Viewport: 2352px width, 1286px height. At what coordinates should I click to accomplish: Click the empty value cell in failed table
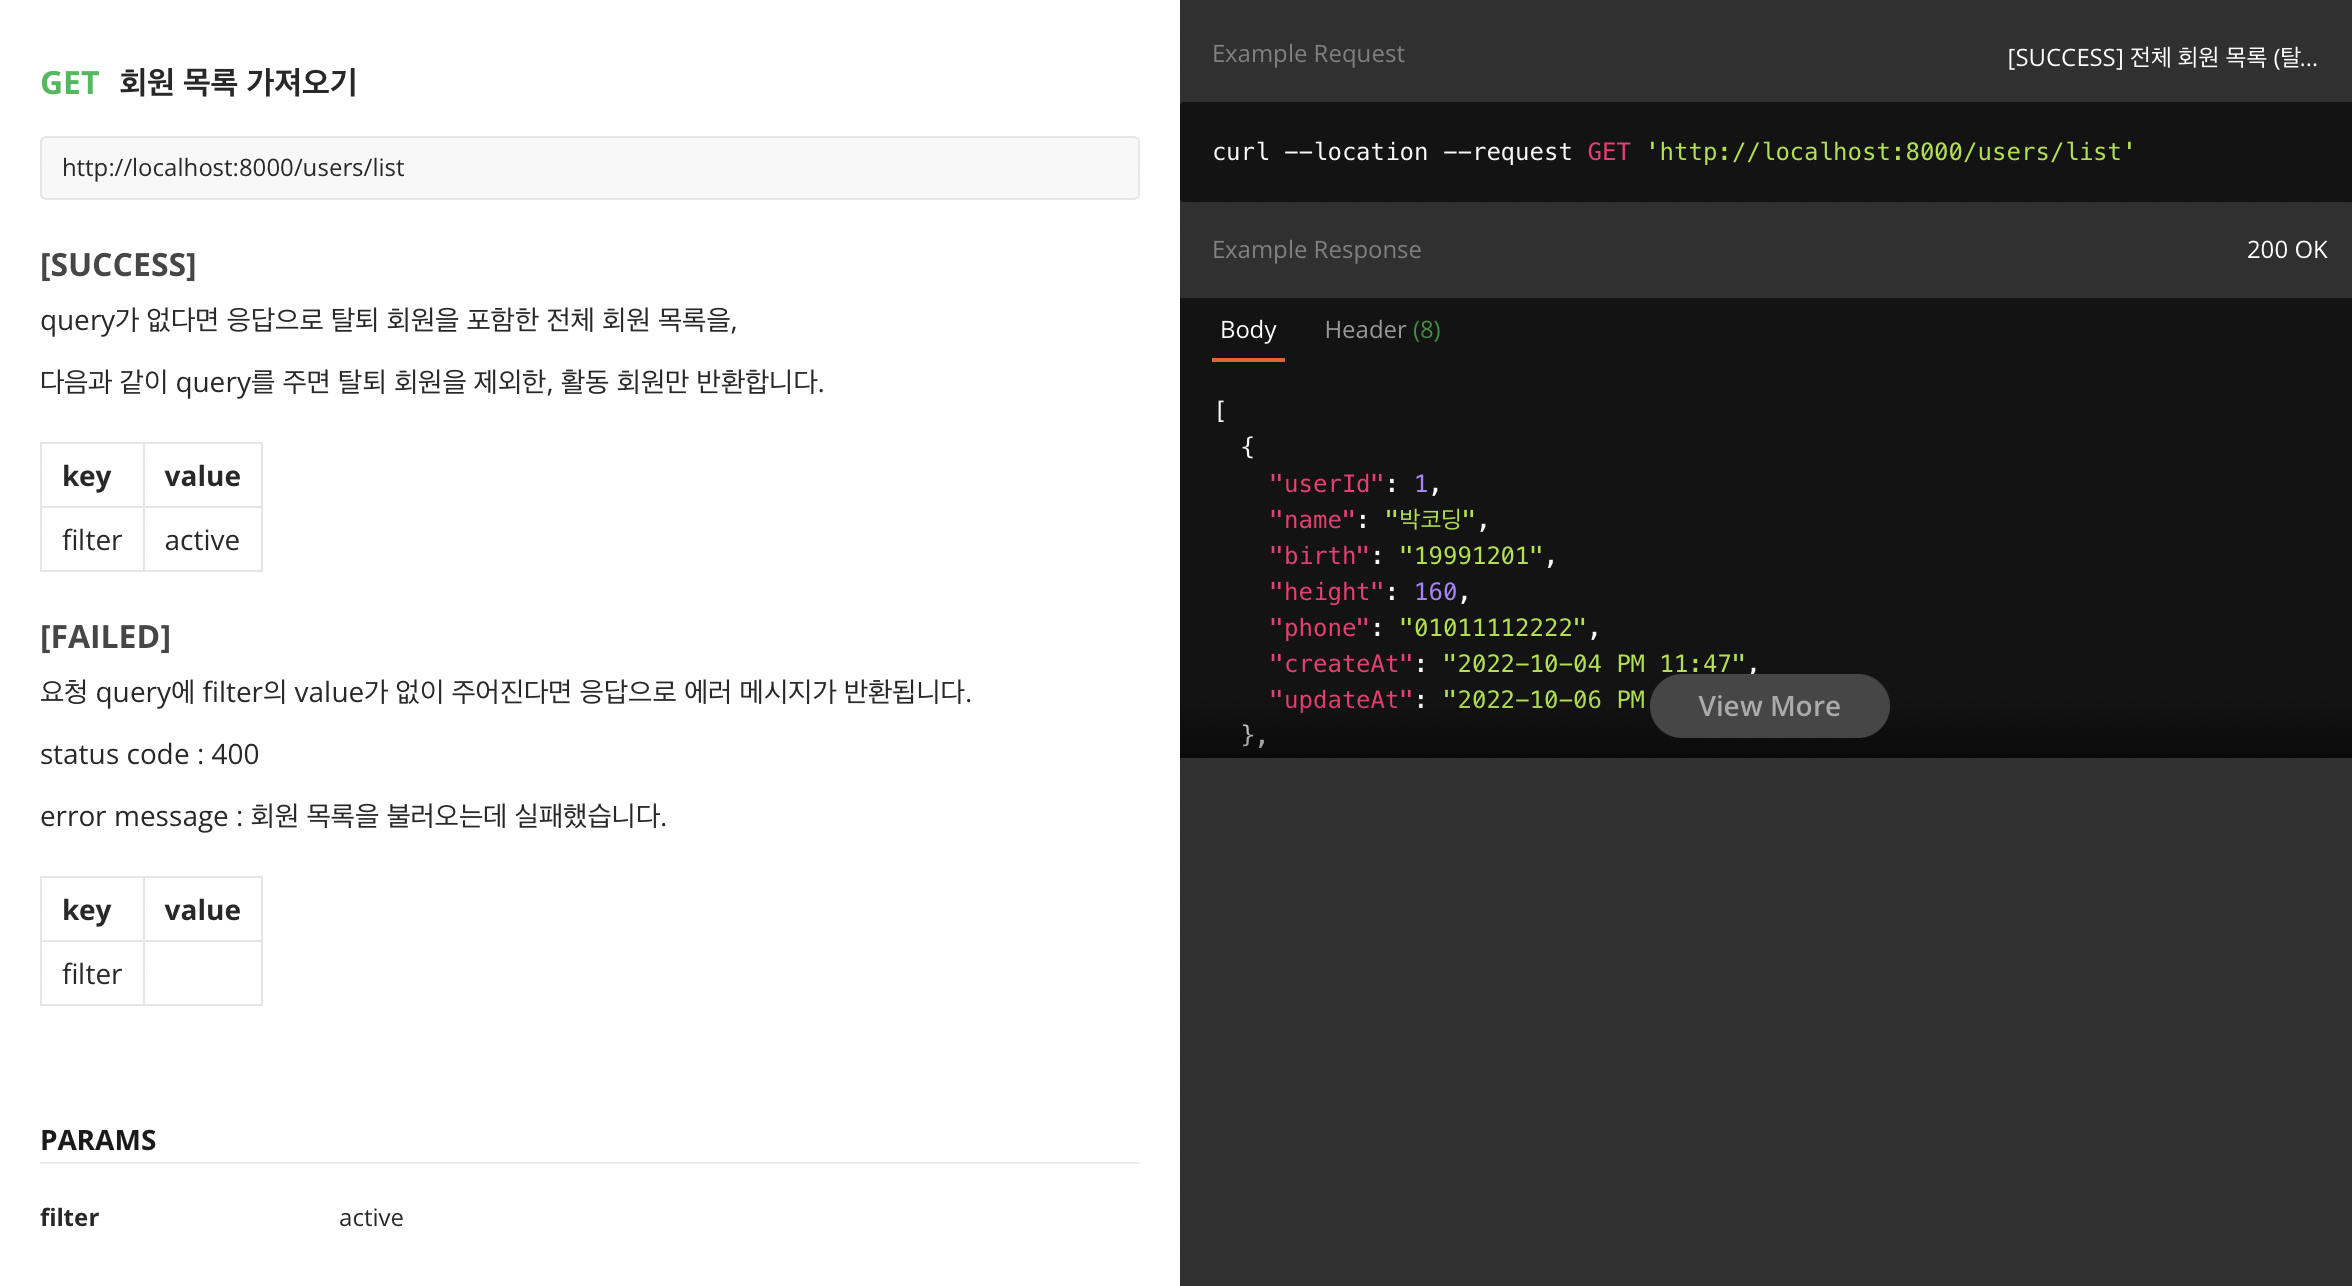coord(202,973)
